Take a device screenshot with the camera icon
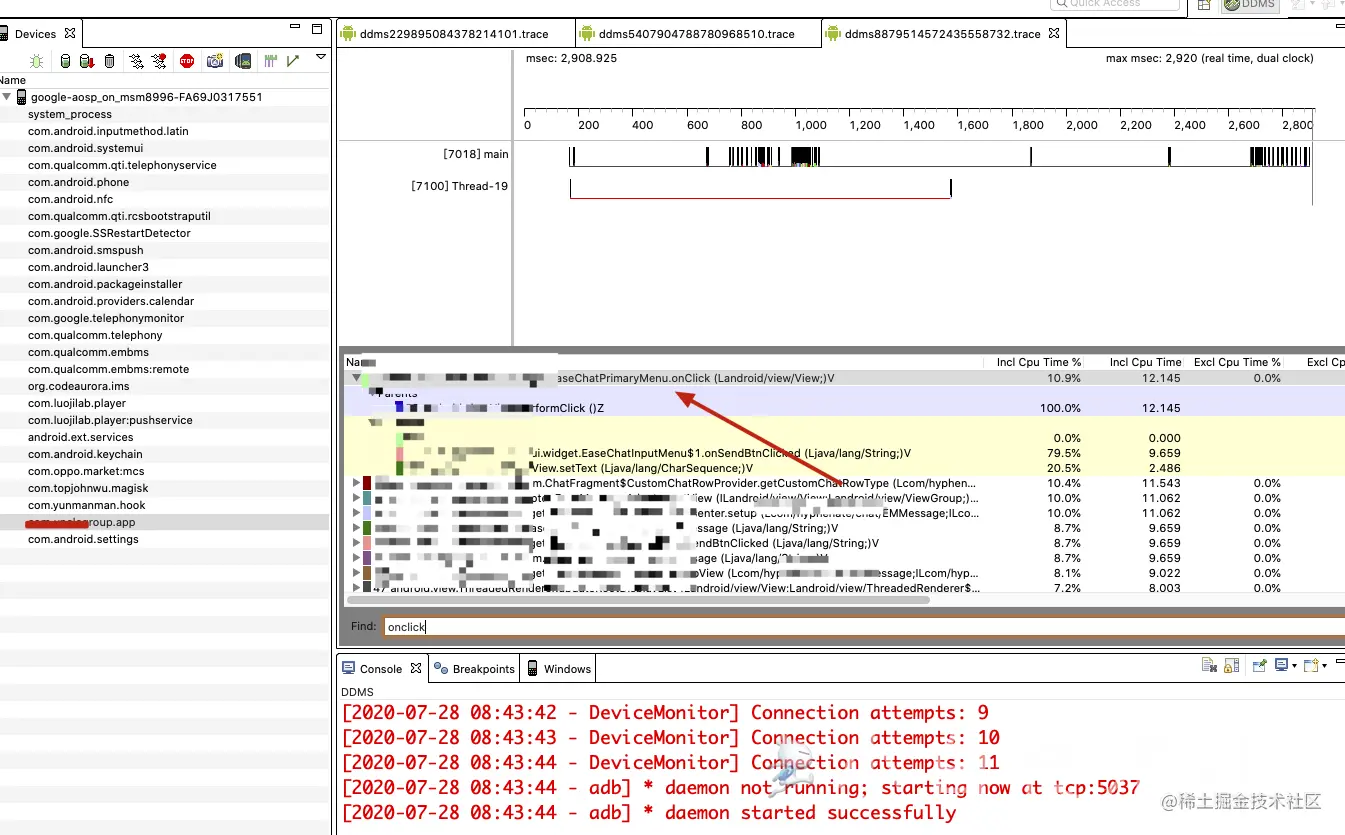 pos(215,61)
